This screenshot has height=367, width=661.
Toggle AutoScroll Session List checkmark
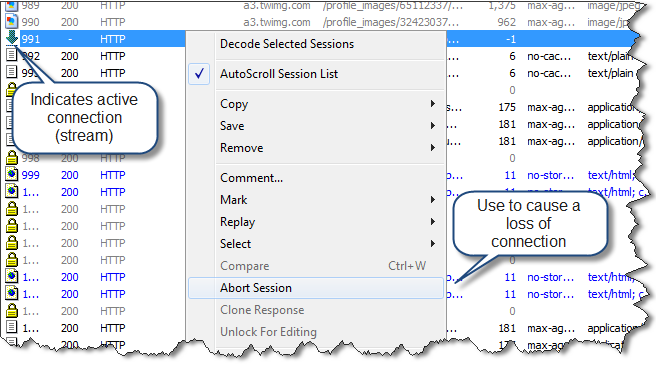point(199,74)
